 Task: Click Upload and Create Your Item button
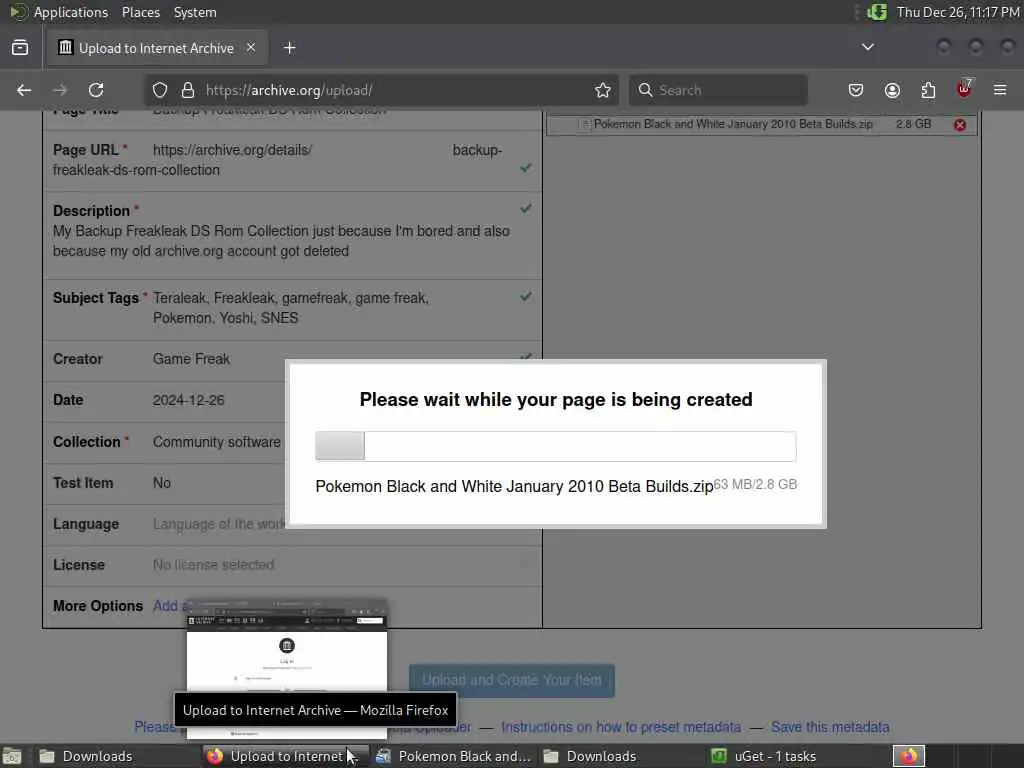click(x=512, y=680)
